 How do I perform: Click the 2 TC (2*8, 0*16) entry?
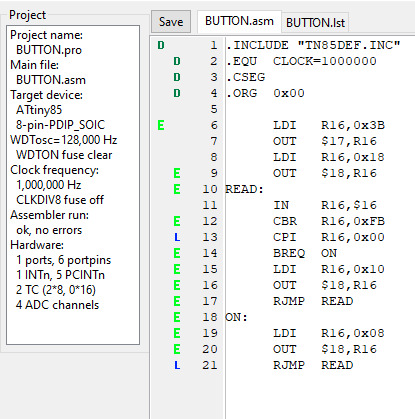pos(56,290)
